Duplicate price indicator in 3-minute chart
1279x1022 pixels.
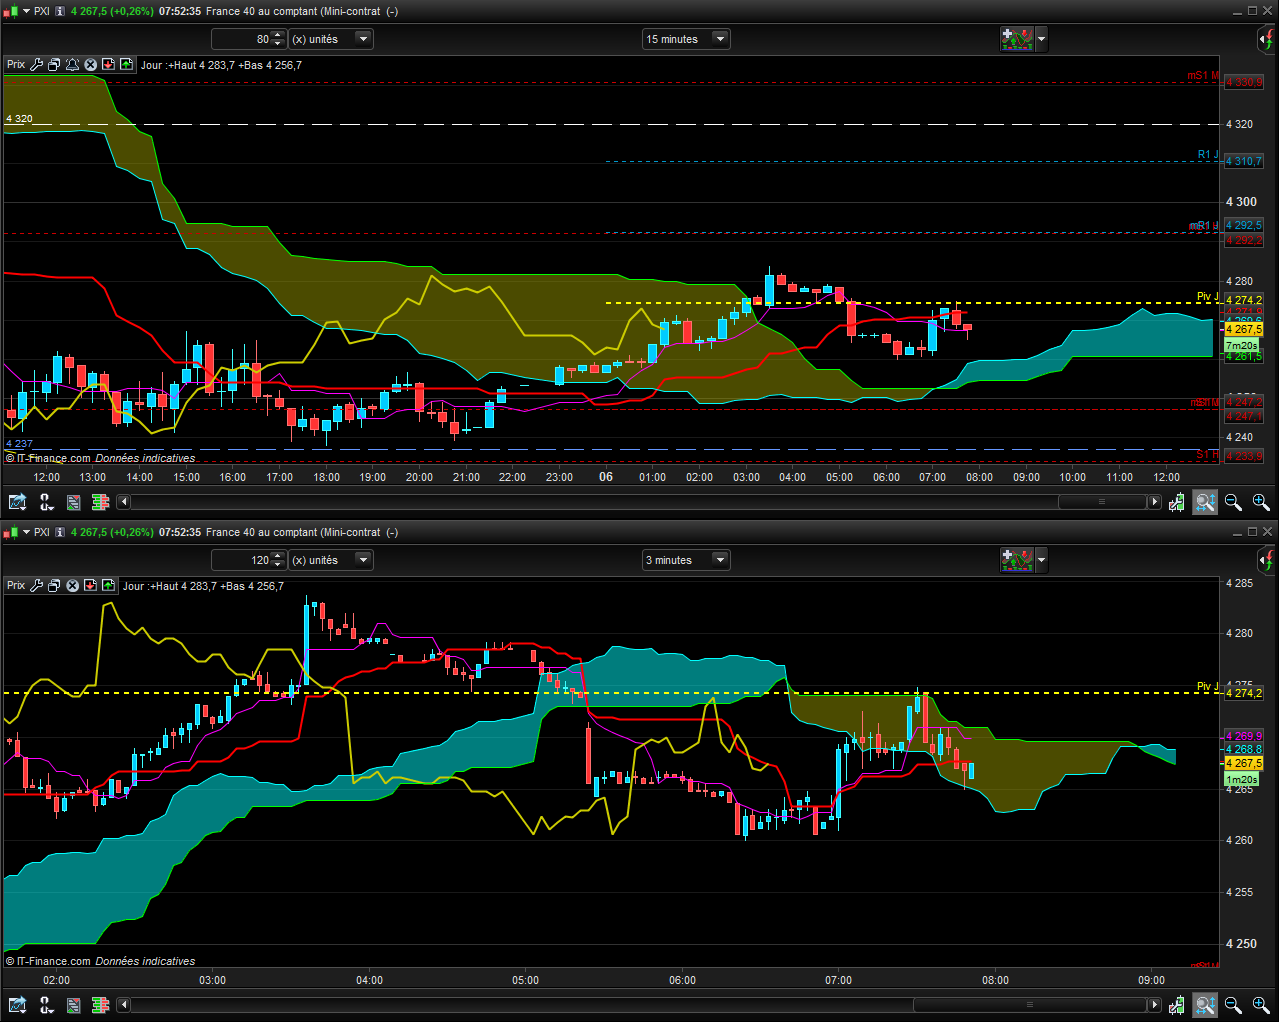pos(54,586)
